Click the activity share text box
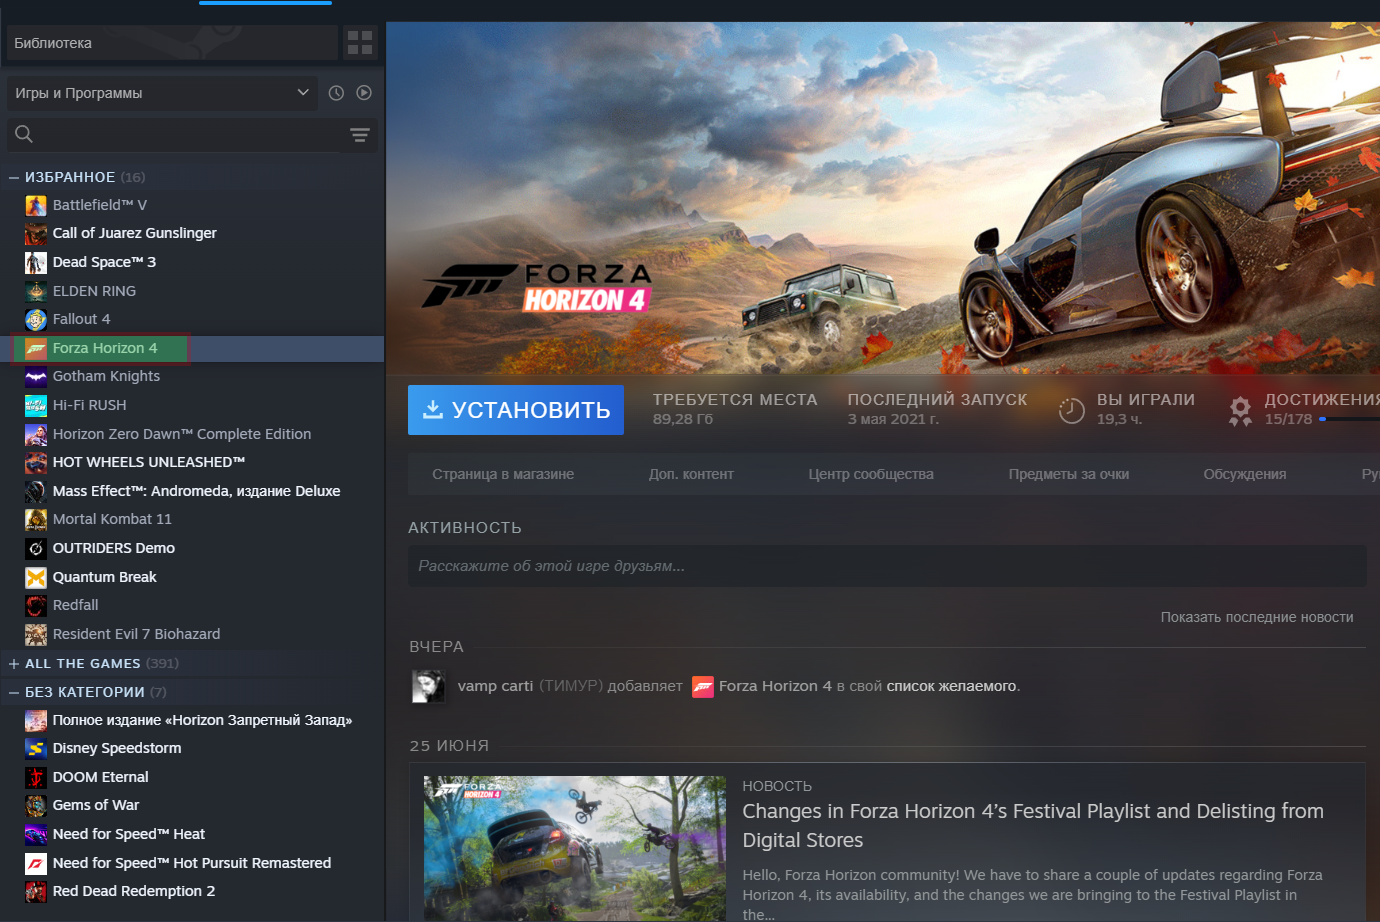This screenshot has width=1380, height=922. pos(887,566)
